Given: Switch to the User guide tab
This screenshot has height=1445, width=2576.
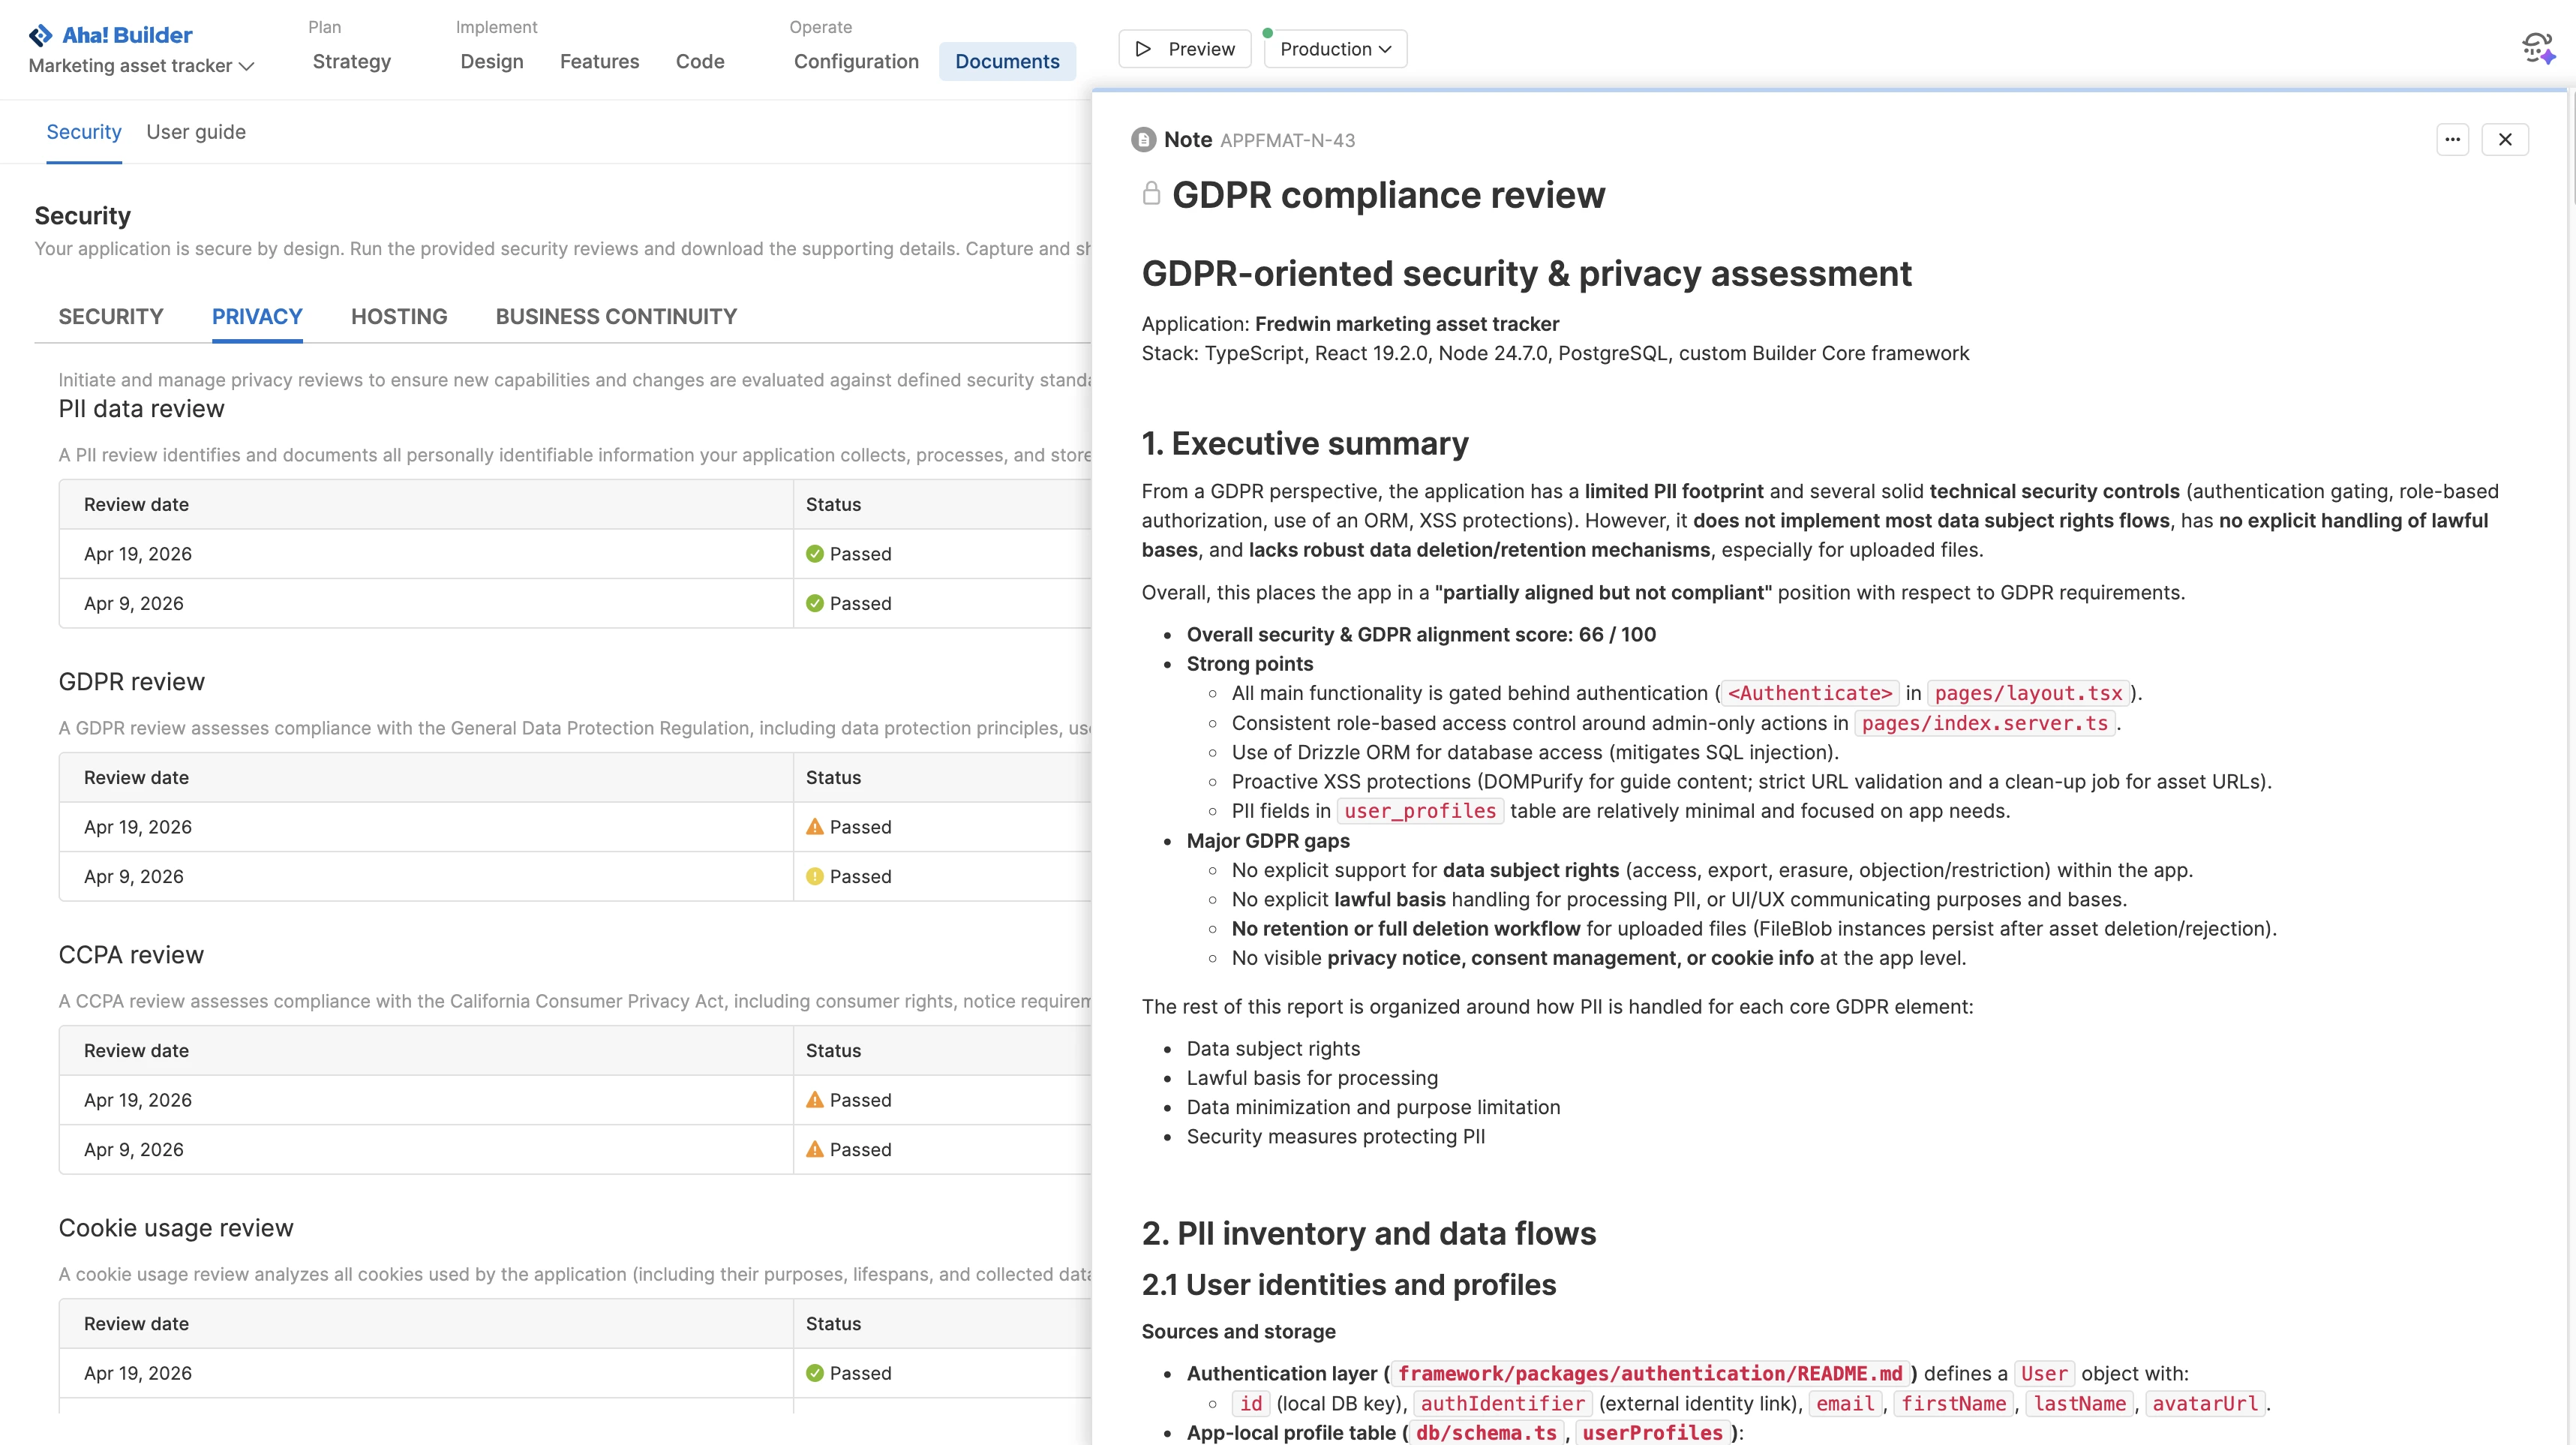Looking at the screenshot, I should pyautogui.click(x=196, y=131).
